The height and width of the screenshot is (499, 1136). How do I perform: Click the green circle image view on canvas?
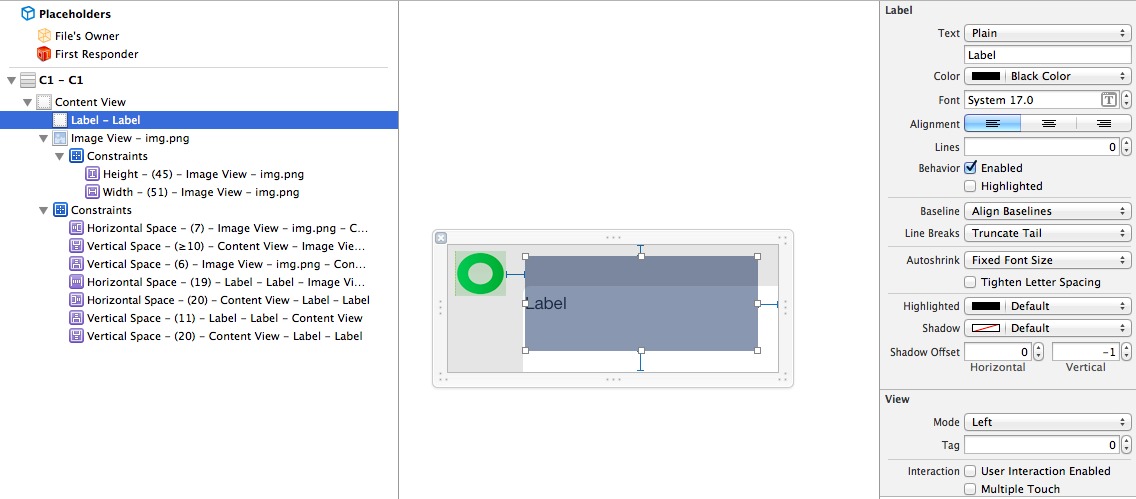click(480, 273)
